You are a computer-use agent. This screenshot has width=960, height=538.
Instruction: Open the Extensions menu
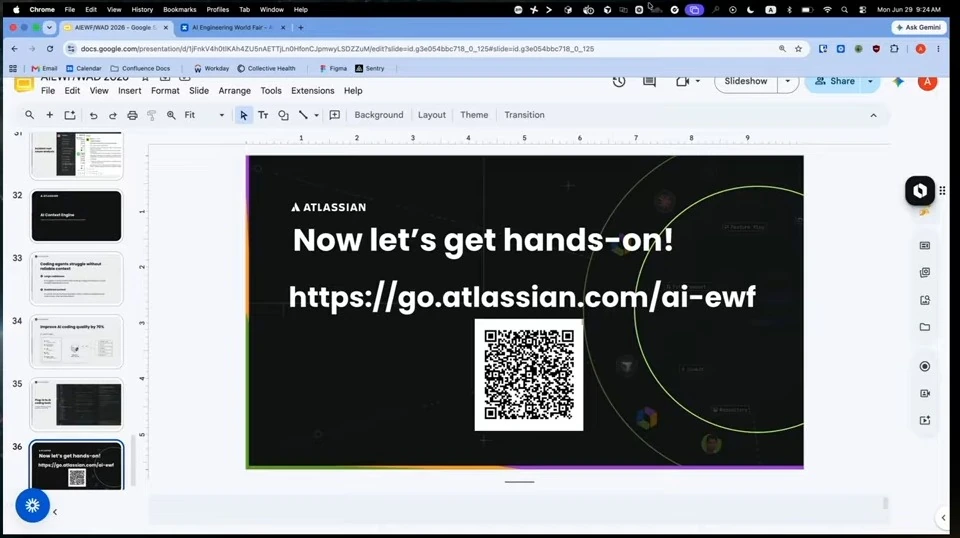click(x=313, y=91)
